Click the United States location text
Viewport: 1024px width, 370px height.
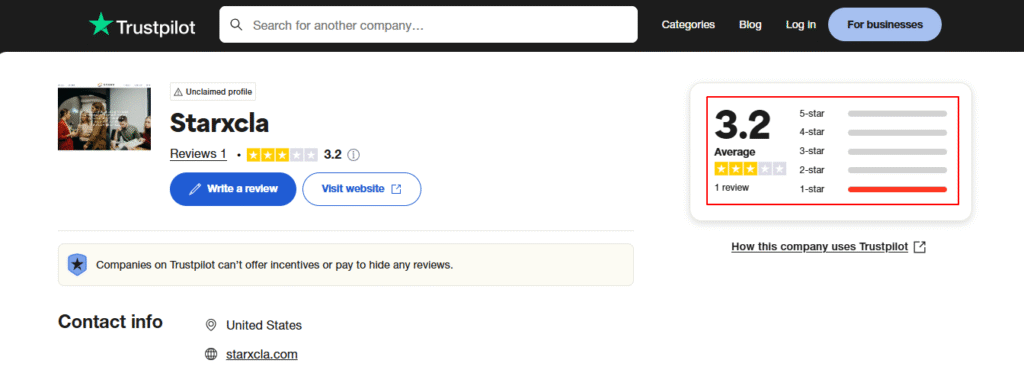click(264, 325)
